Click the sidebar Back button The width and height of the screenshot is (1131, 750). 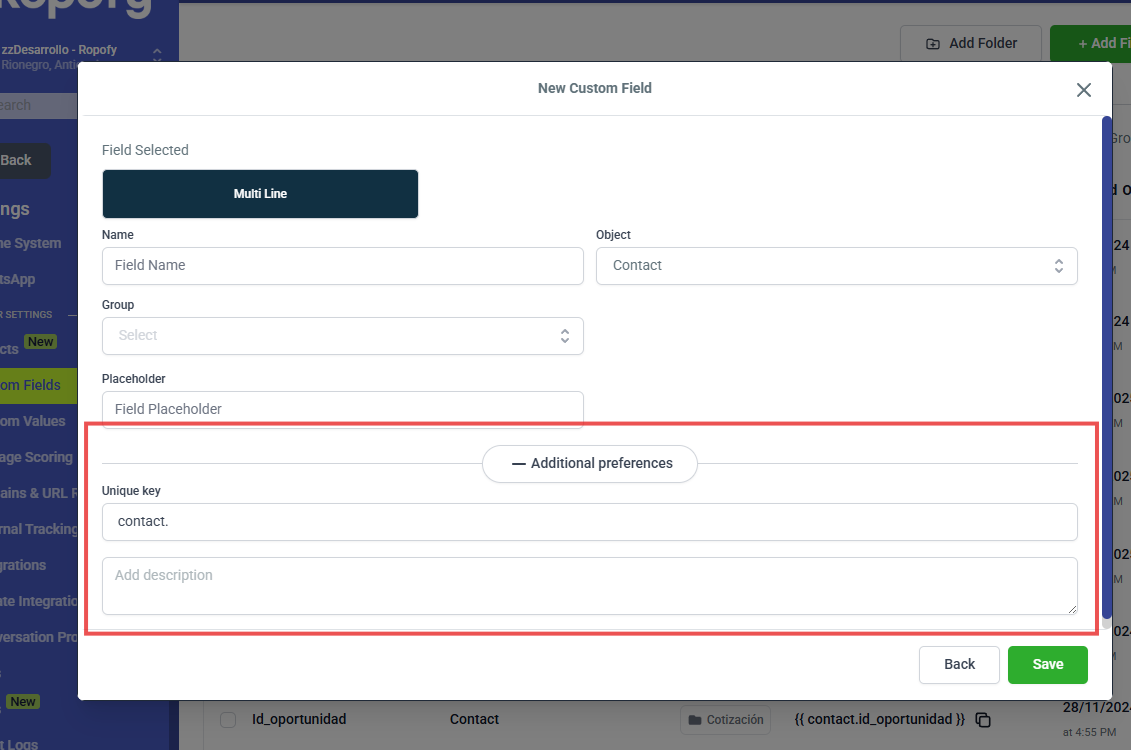click(x=18, y=161)
